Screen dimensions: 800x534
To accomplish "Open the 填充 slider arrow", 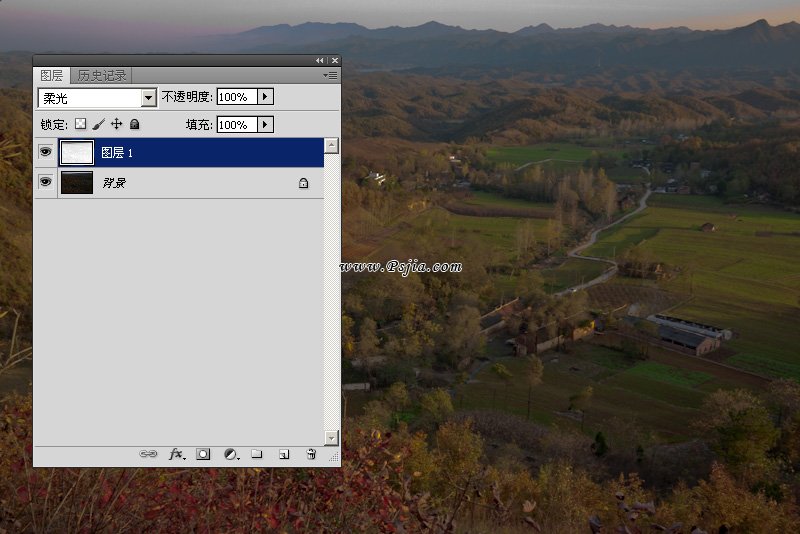I will pyautogui.click(x=265, y=125).
